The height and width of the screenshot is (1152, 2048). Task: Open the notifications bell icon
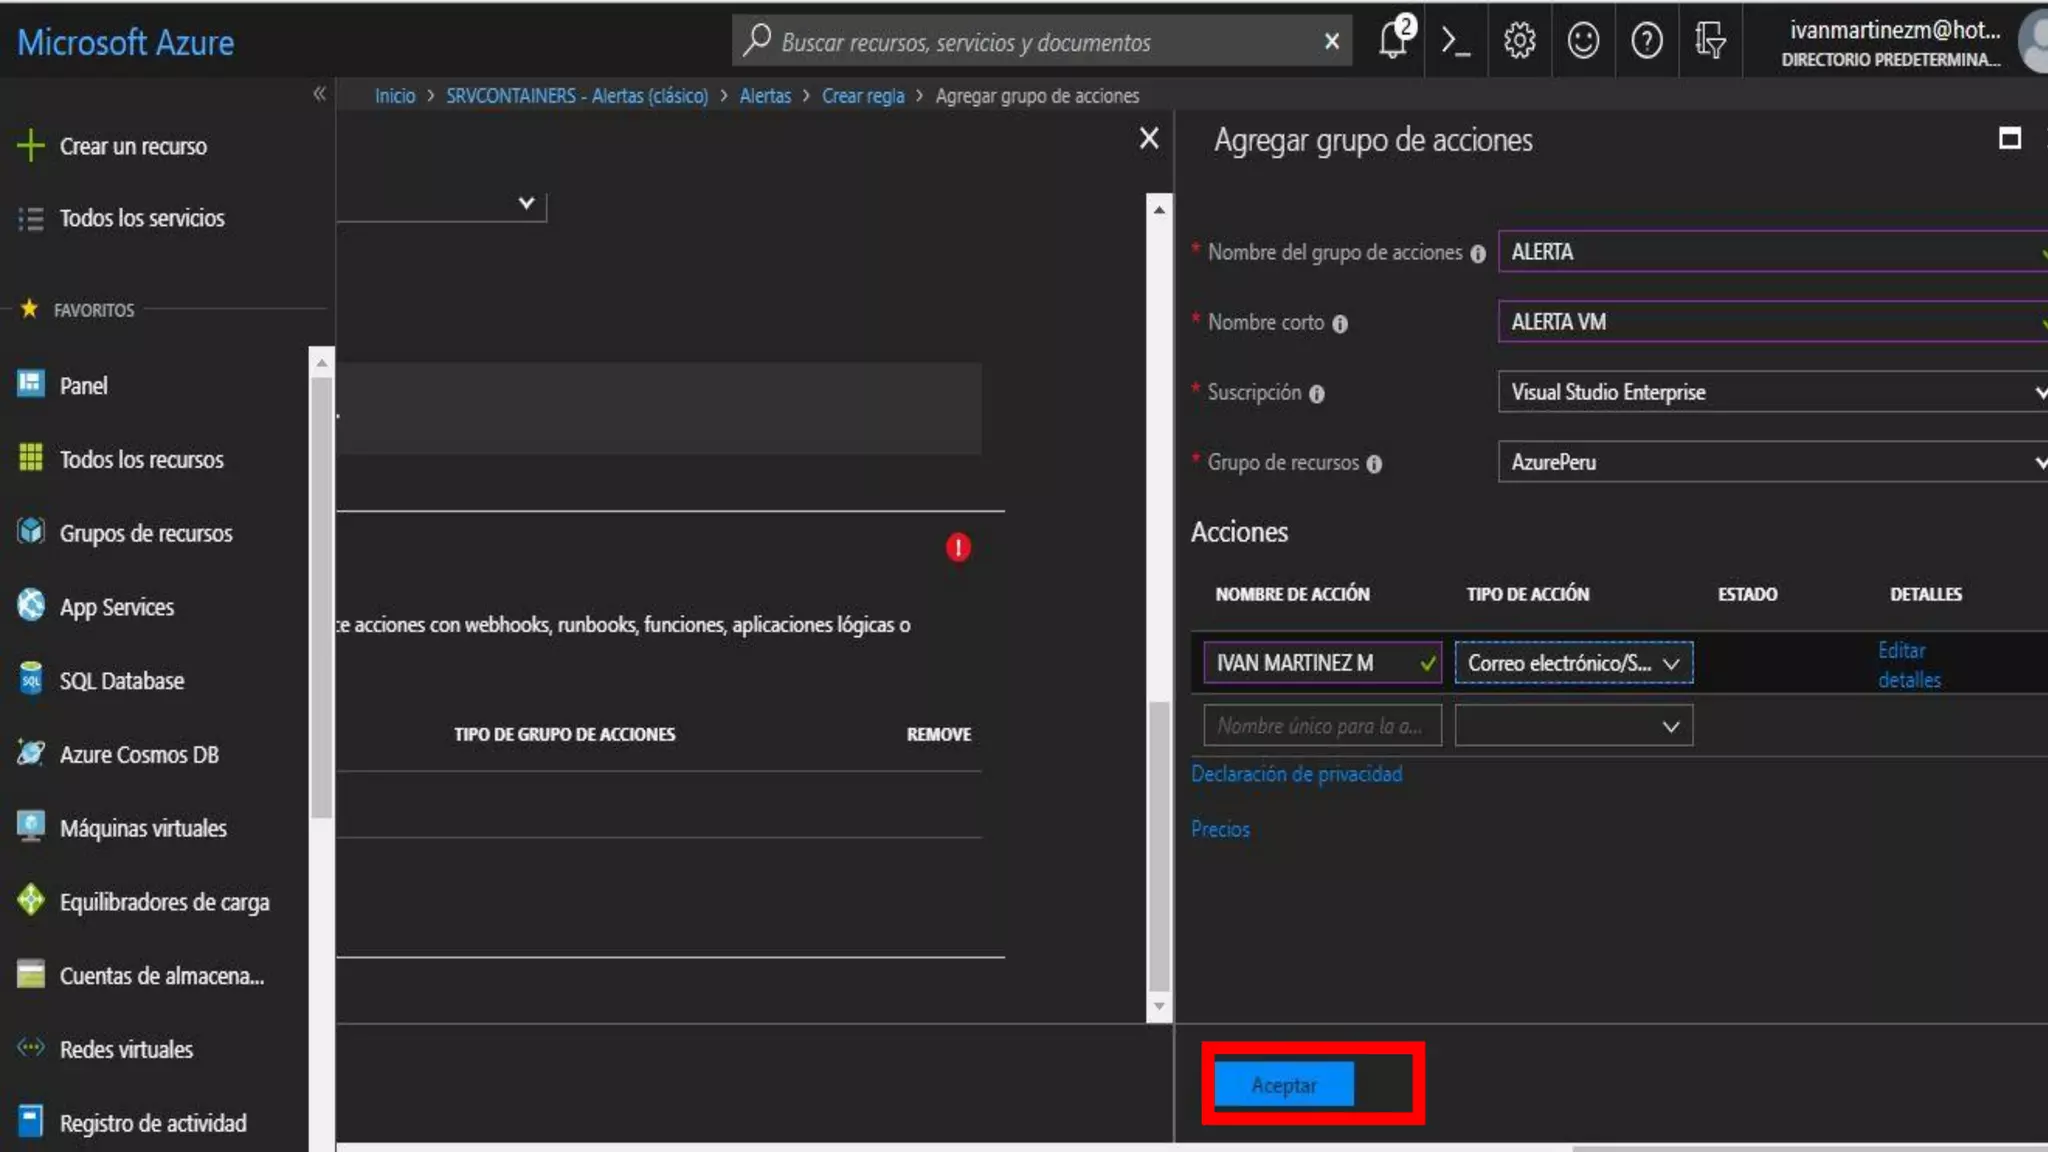pyautogui.click(x=1393, y=41)
